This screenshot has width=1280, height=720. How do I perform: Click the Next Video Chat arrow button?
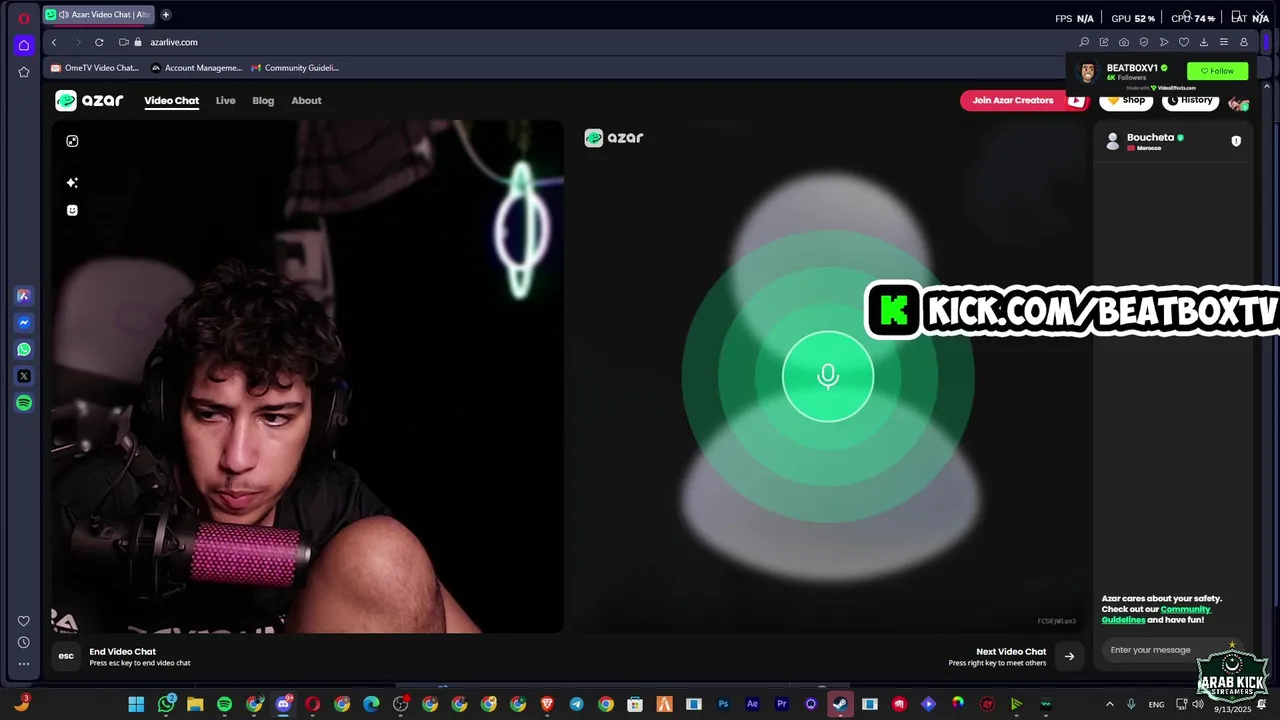coord(1069,657)
